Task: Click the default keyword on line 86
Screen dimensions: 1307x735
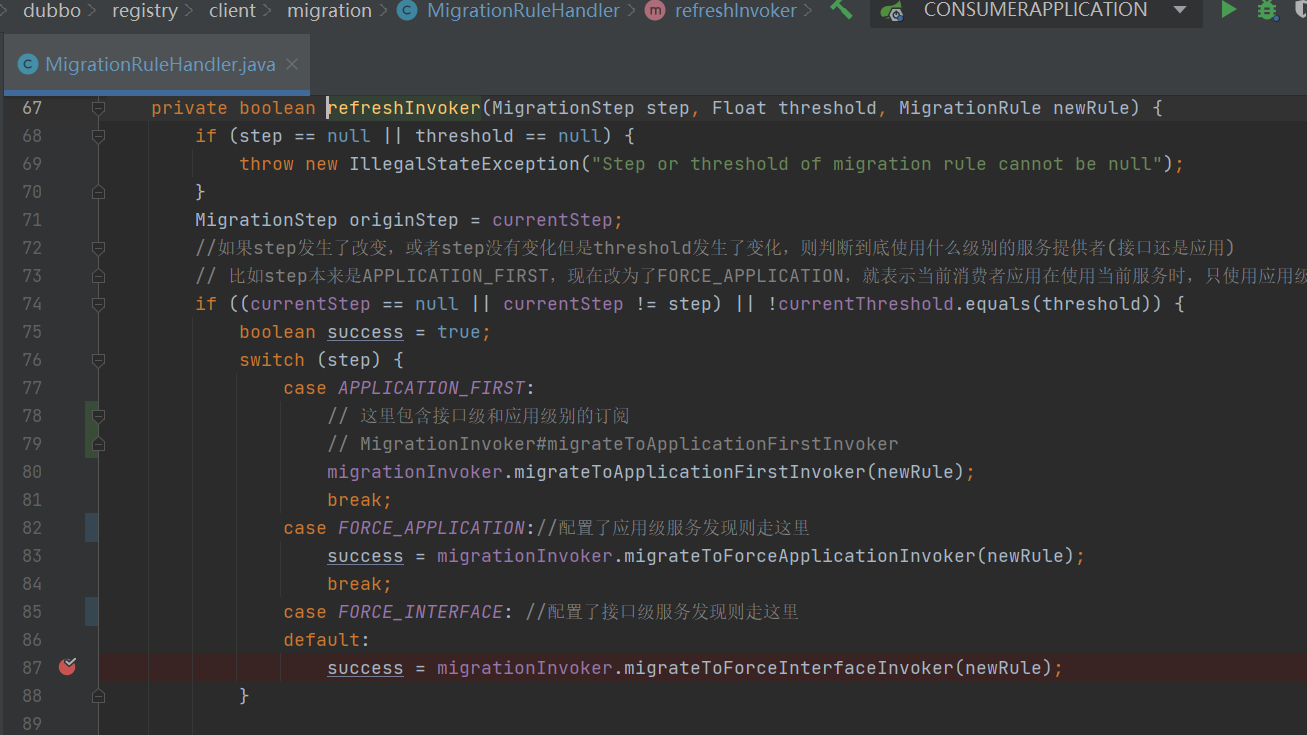Action: (x=321, y=640)
